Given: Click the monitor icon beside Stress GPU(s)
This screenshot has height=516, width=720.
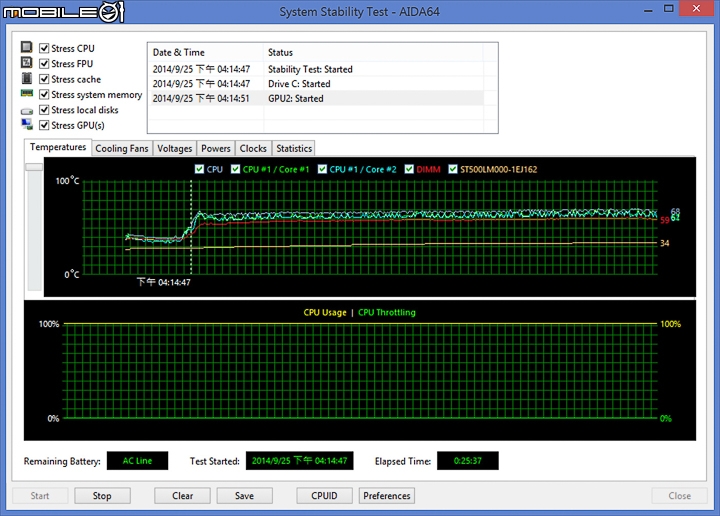Looking at the screenshot, I should click(27, 124).
